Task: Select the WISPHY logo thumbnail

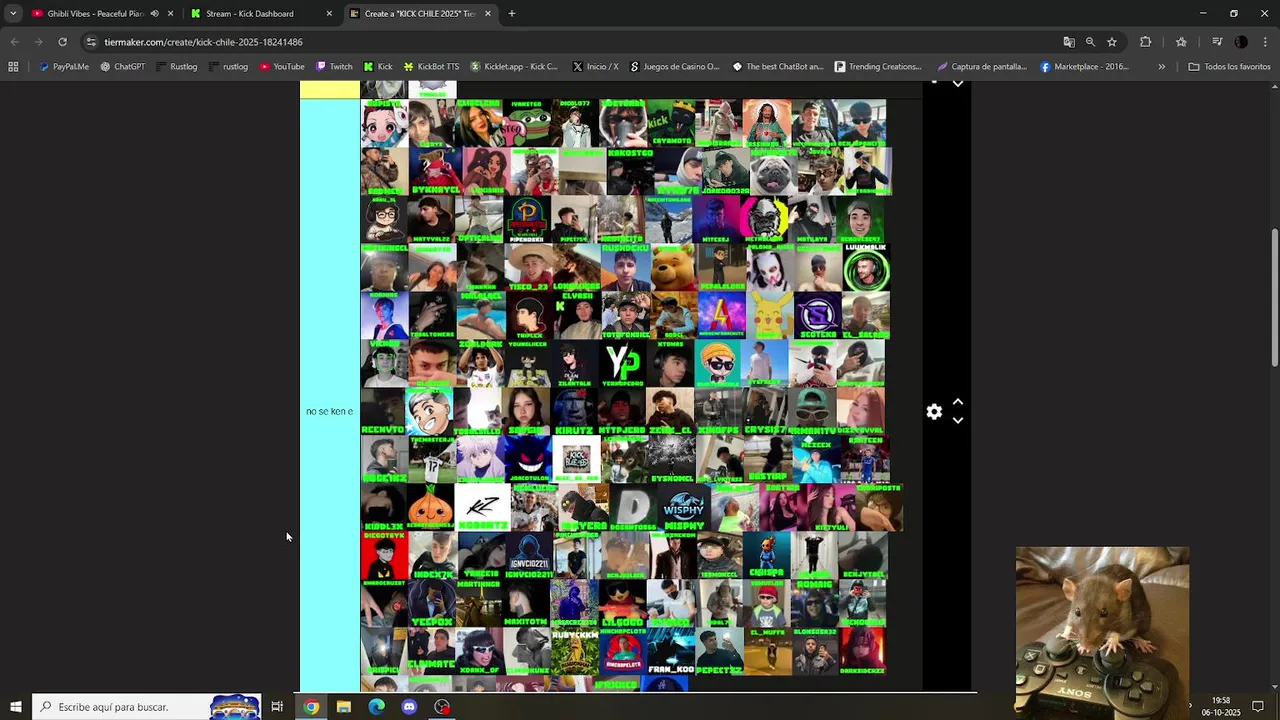Action: click(685, 507)
